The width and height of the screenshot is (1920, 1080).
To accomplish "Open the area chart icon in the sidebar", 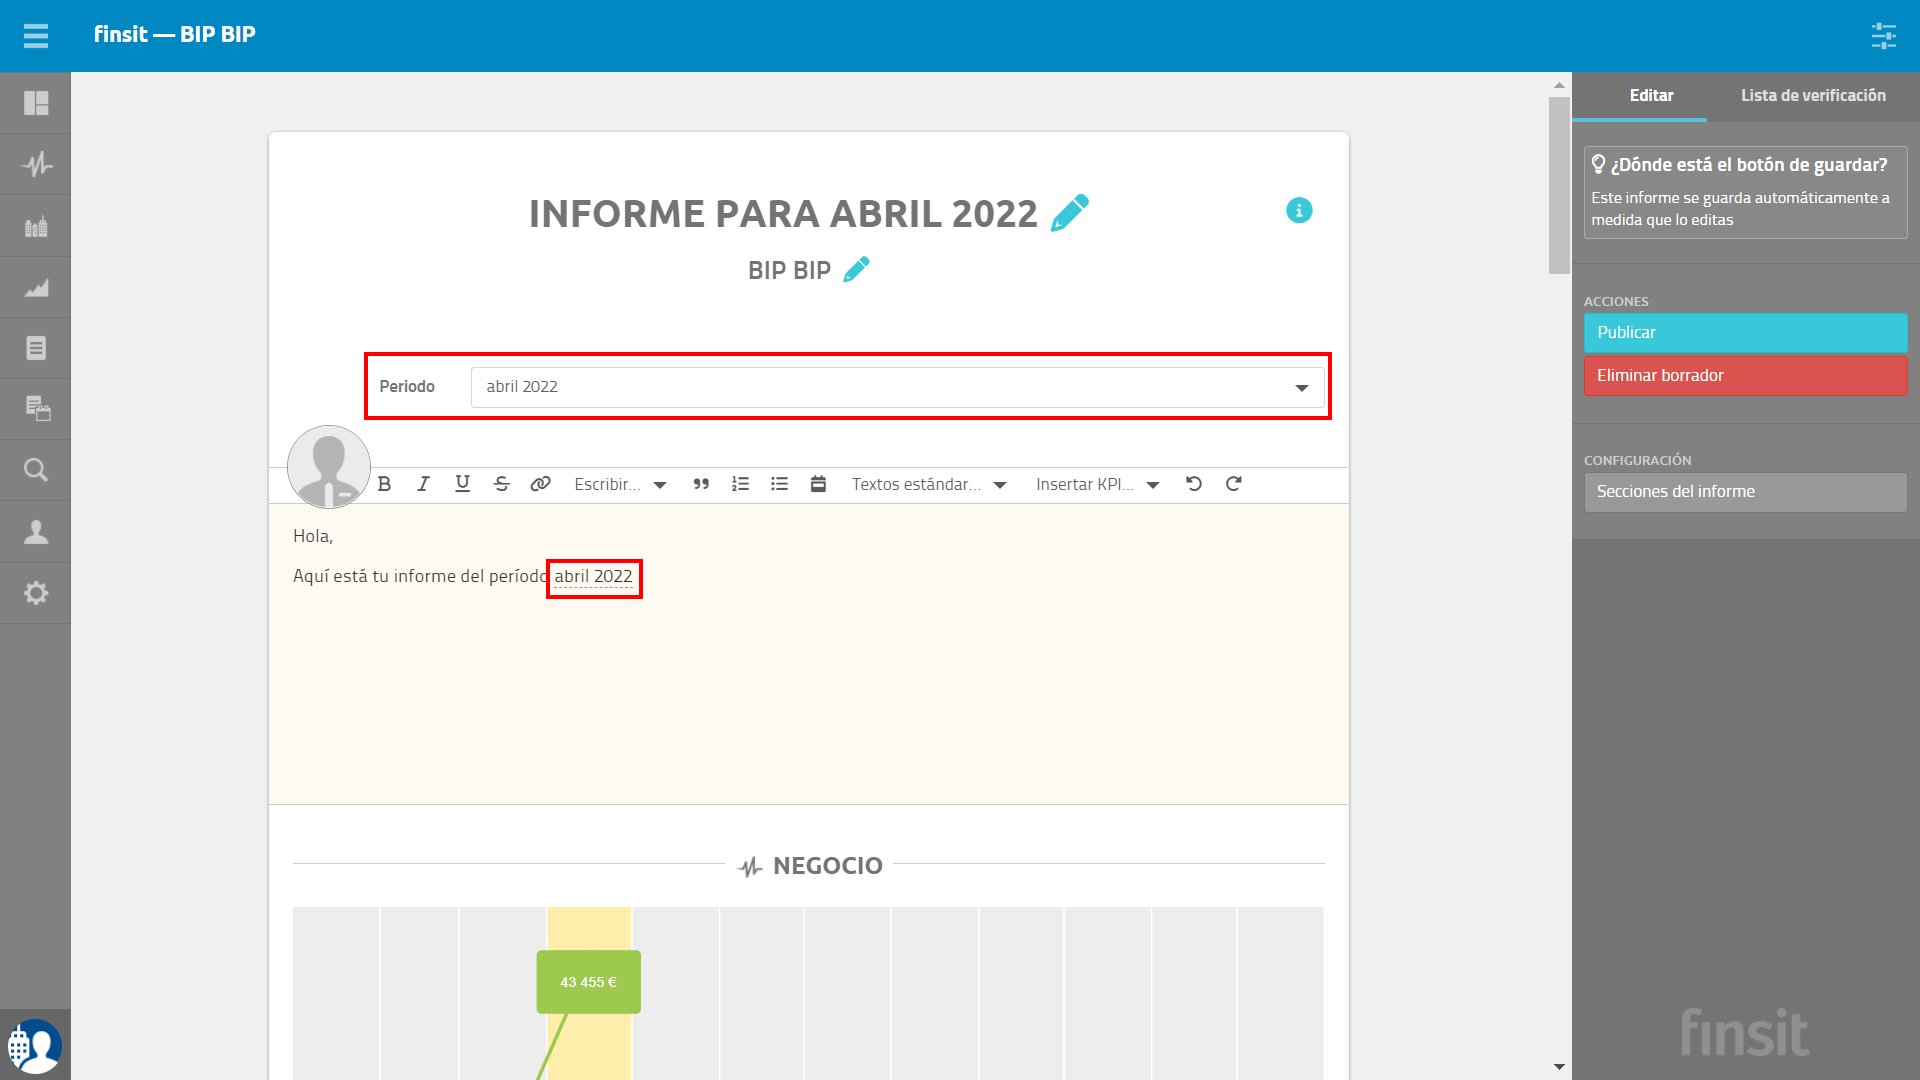I will tap(36, 287).
